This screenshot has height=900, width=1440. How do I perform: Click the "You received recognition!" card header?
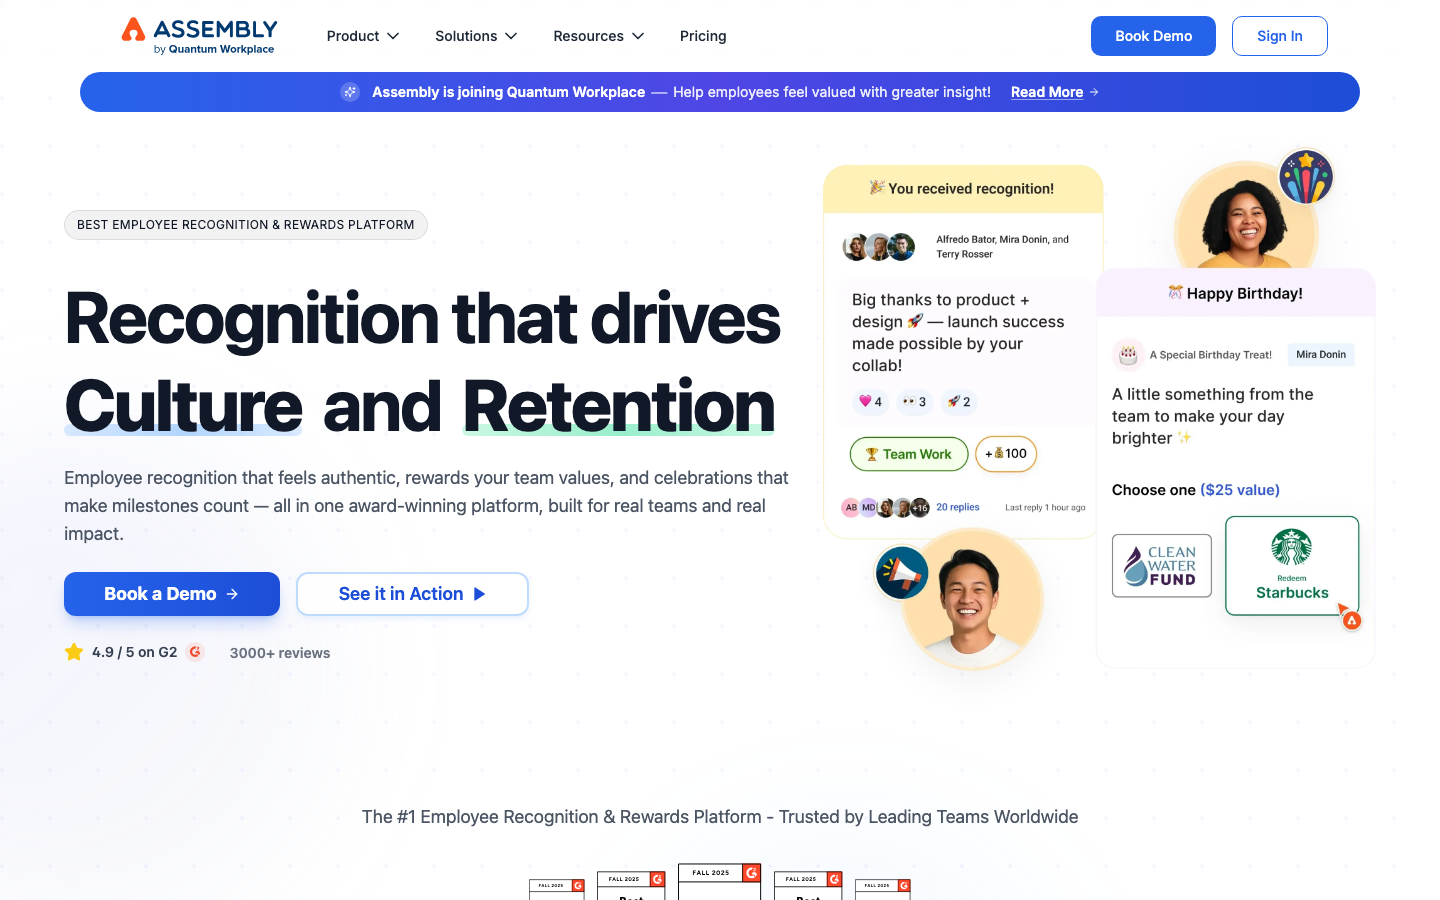tap(963, 189)
